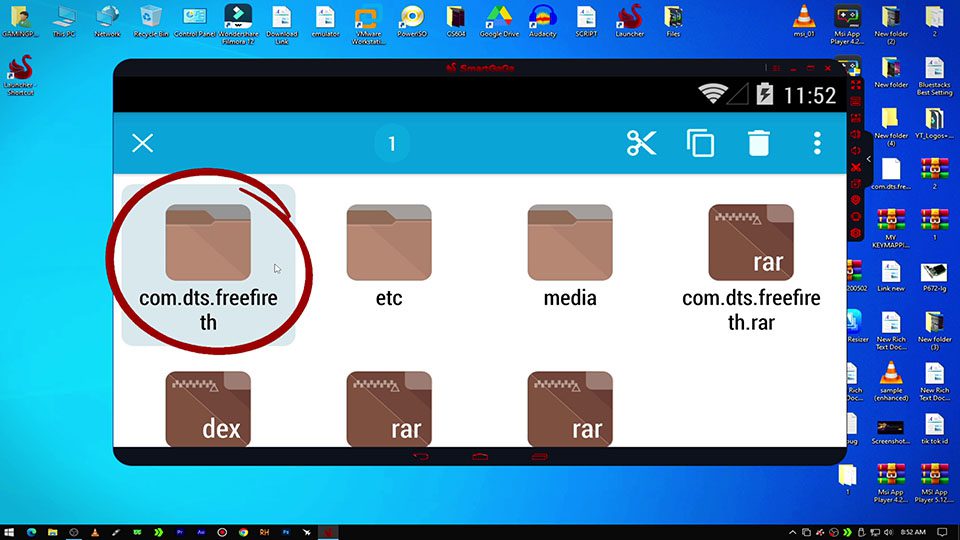960x540 pixels.
Task: Open tik tok id document
Action: tap(934, 429)
